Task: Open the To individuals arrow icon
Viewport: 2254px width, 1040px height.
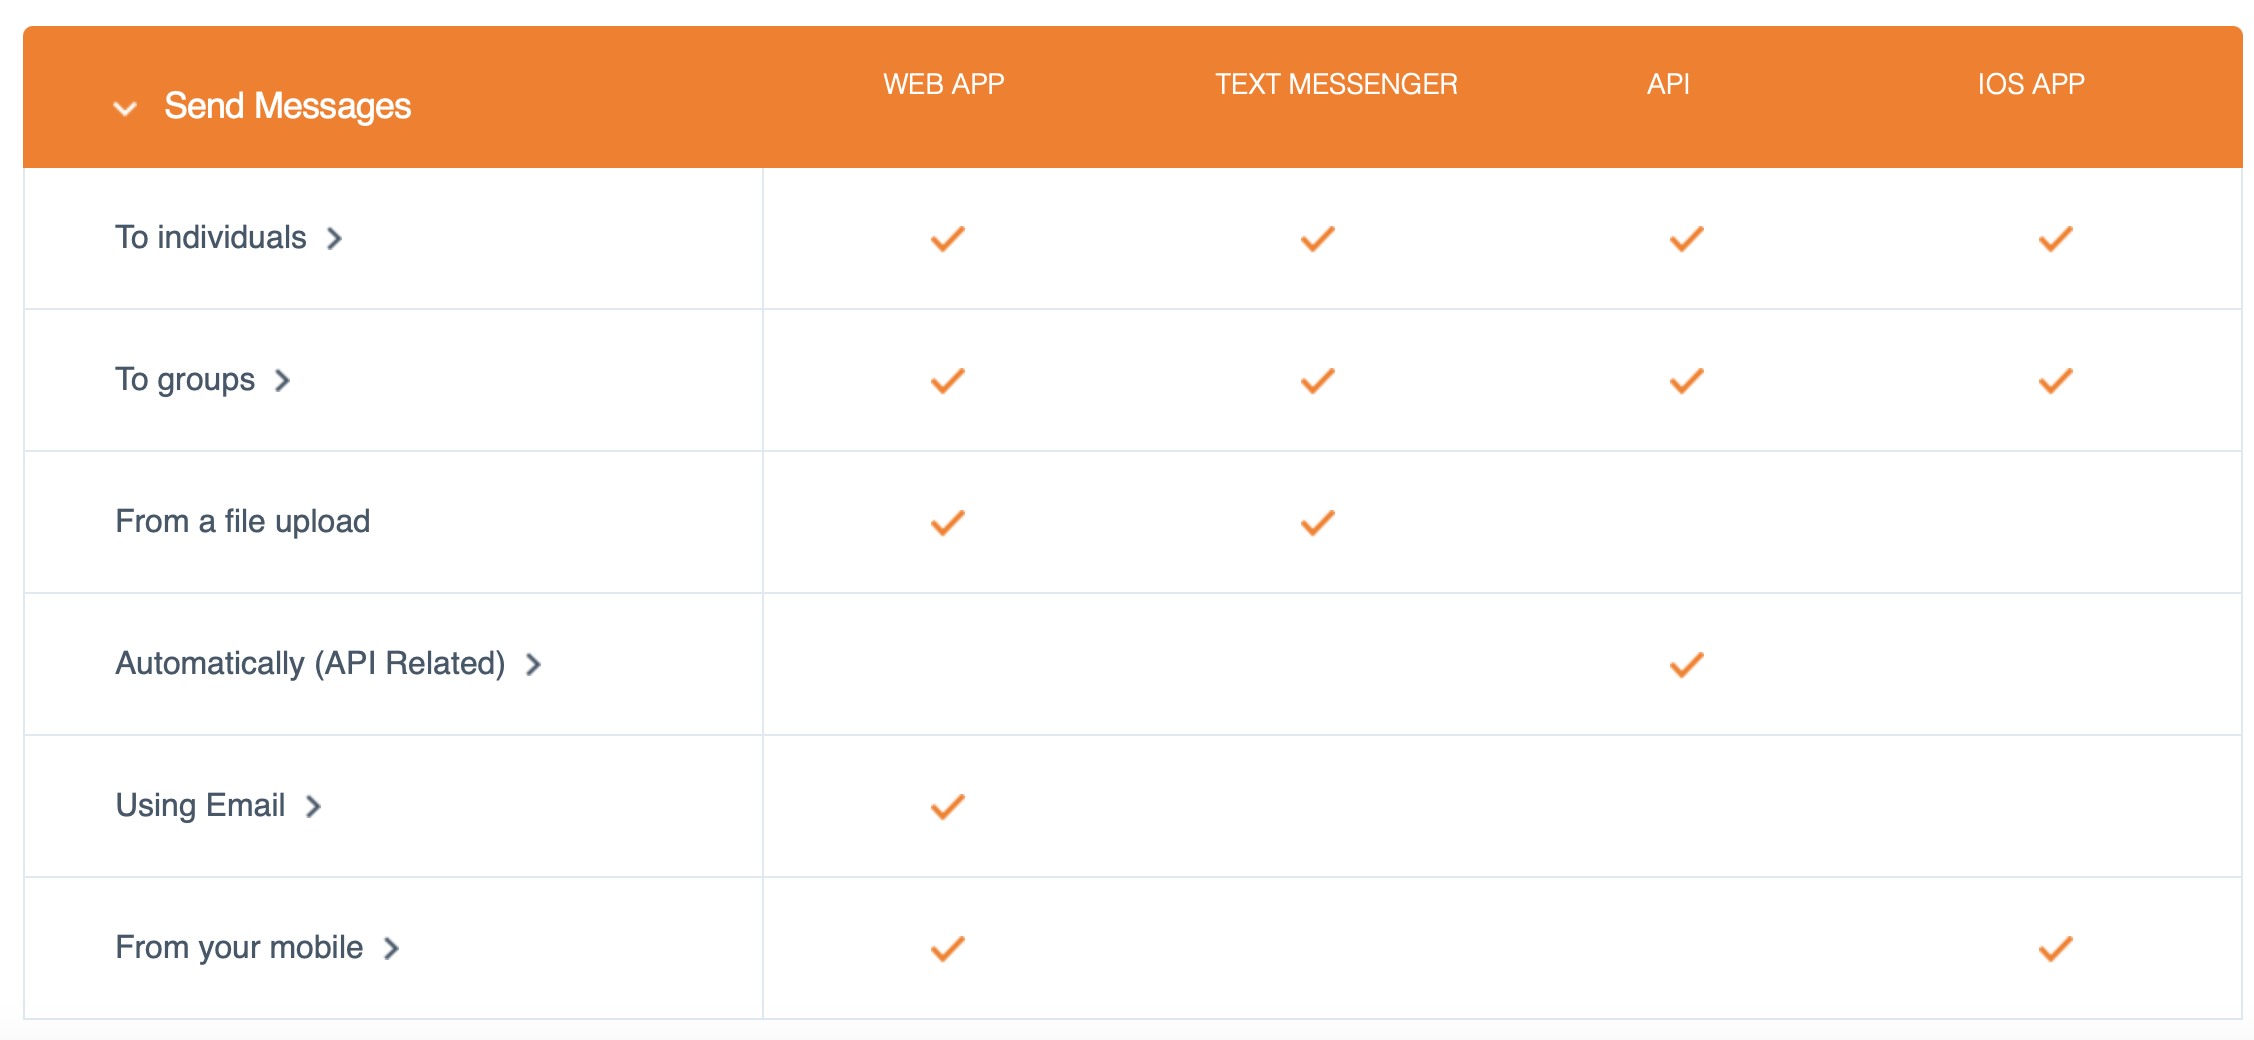Action: 335,239
